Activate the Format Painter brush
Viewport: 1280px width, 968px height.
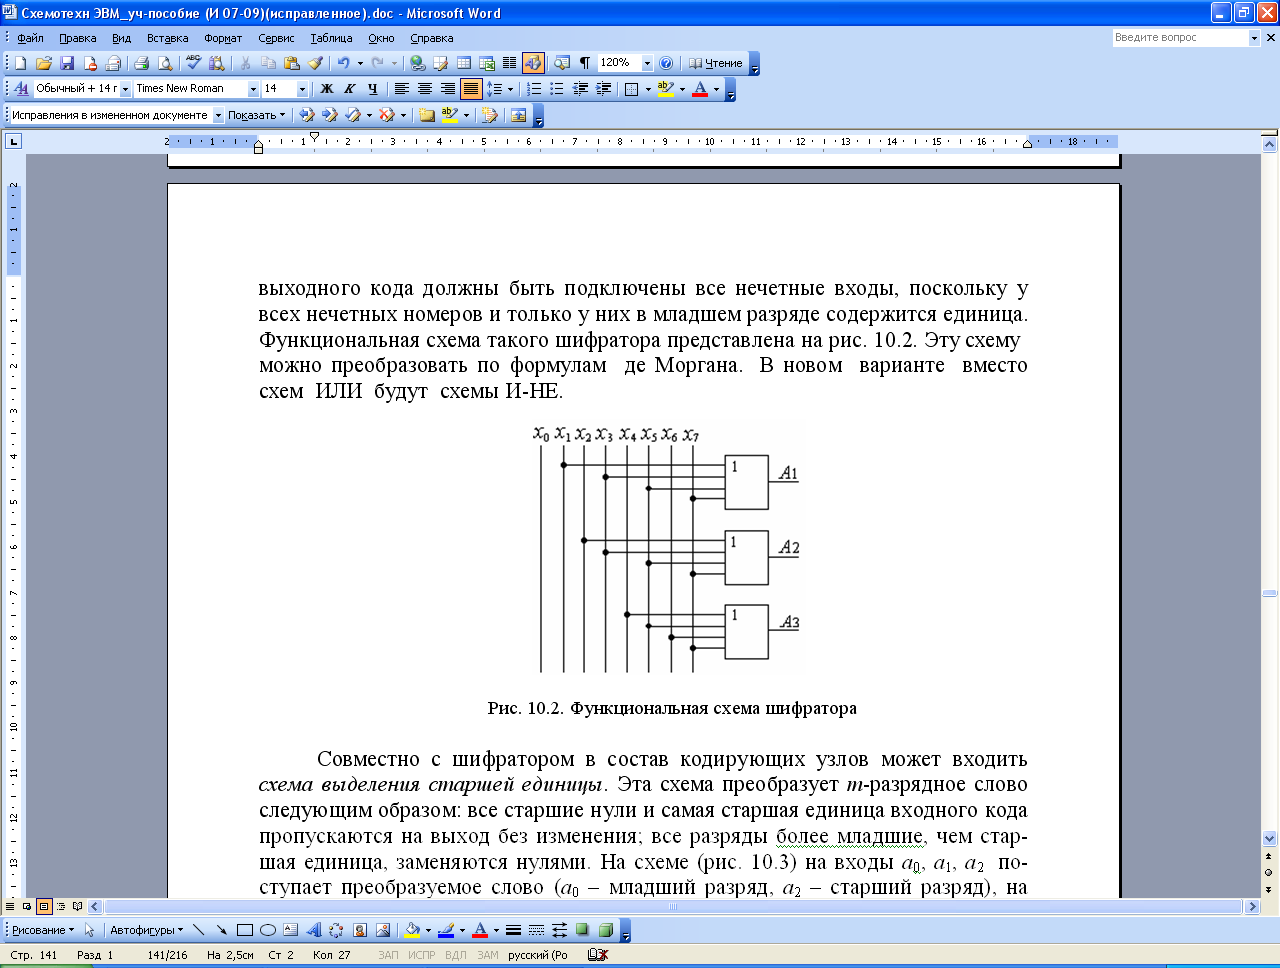[316, 63]
